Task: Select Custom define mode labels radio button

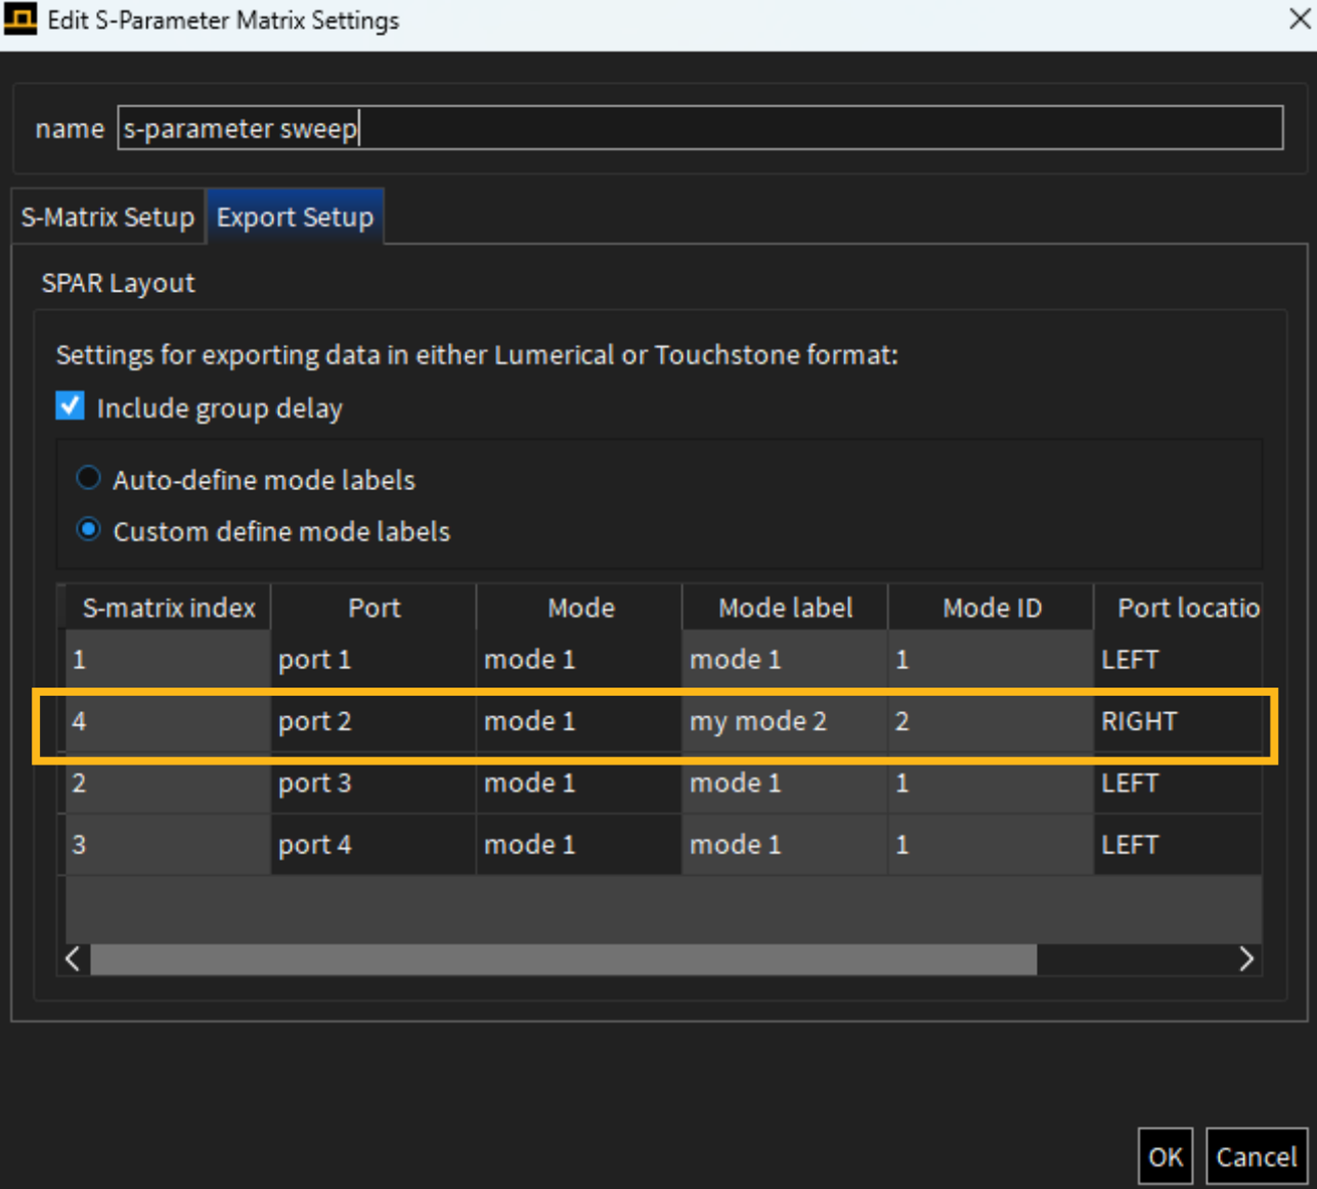Action: pos(89,530)
